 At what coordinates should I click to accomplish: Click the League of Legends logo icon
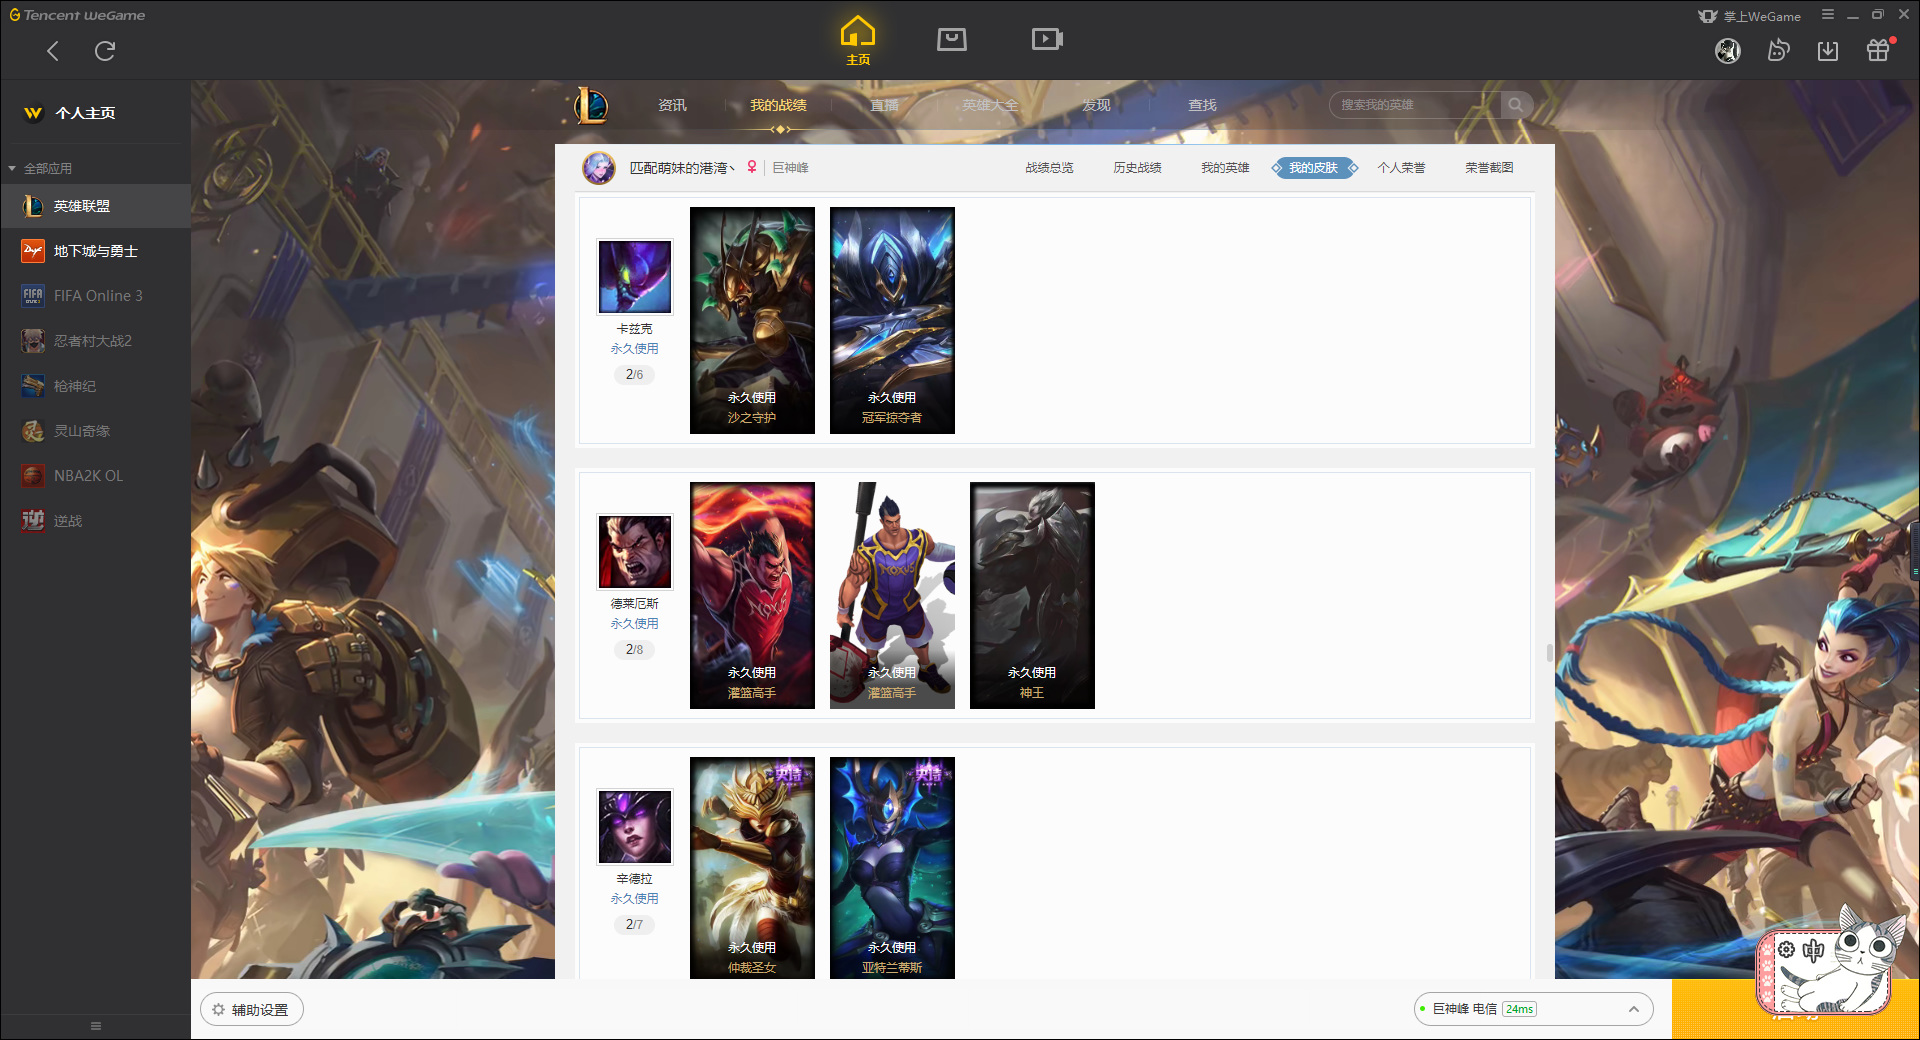click(x=591, y=105)
